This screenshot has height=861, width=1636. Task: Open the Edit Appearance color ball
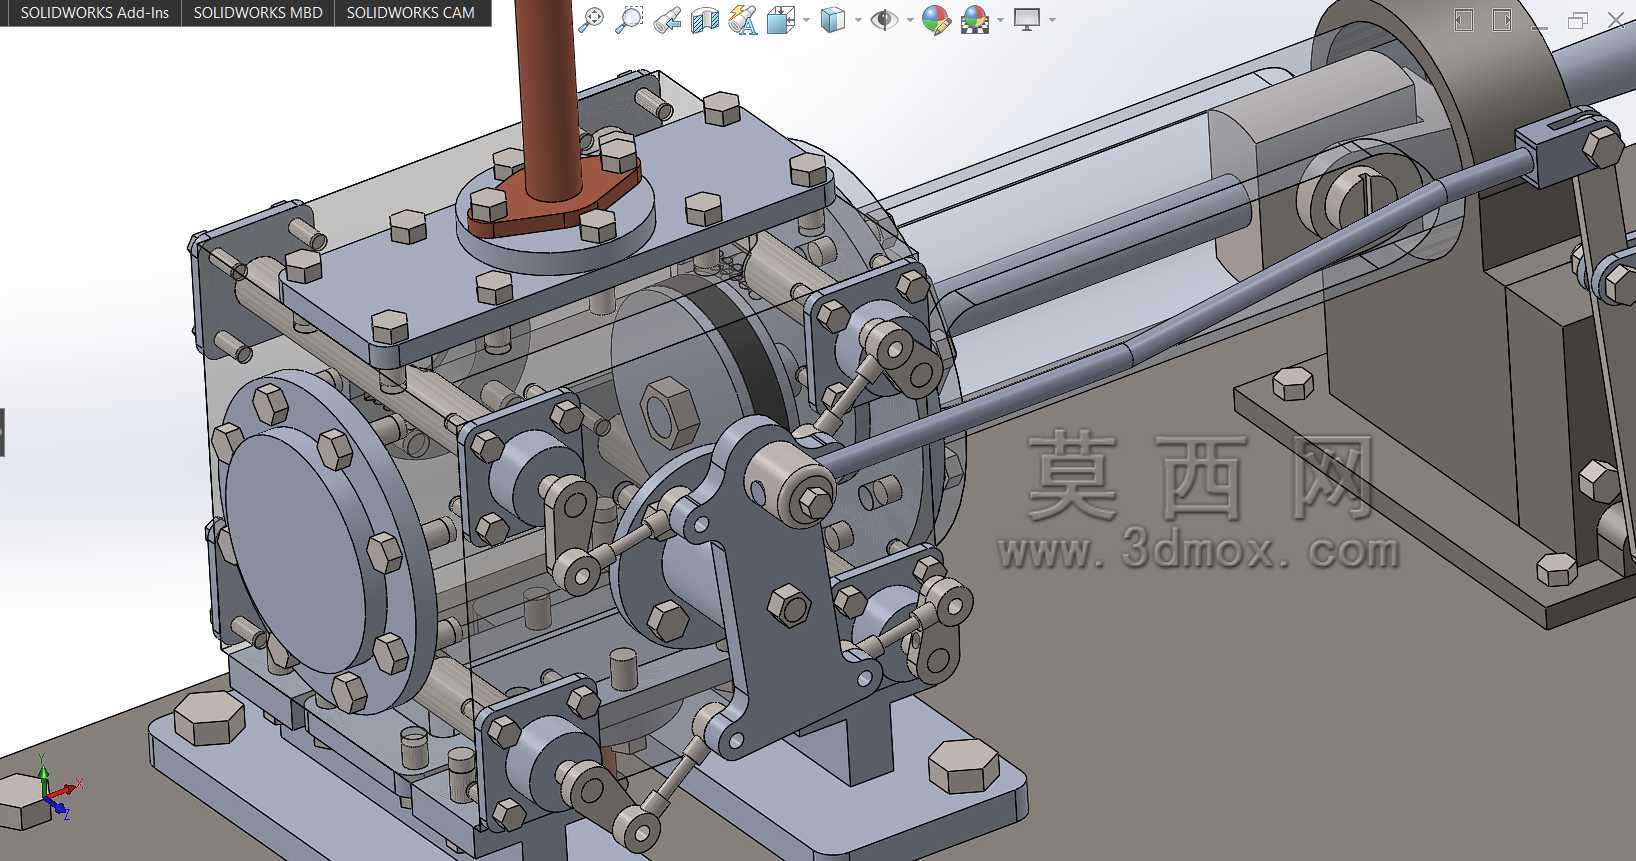936,19
